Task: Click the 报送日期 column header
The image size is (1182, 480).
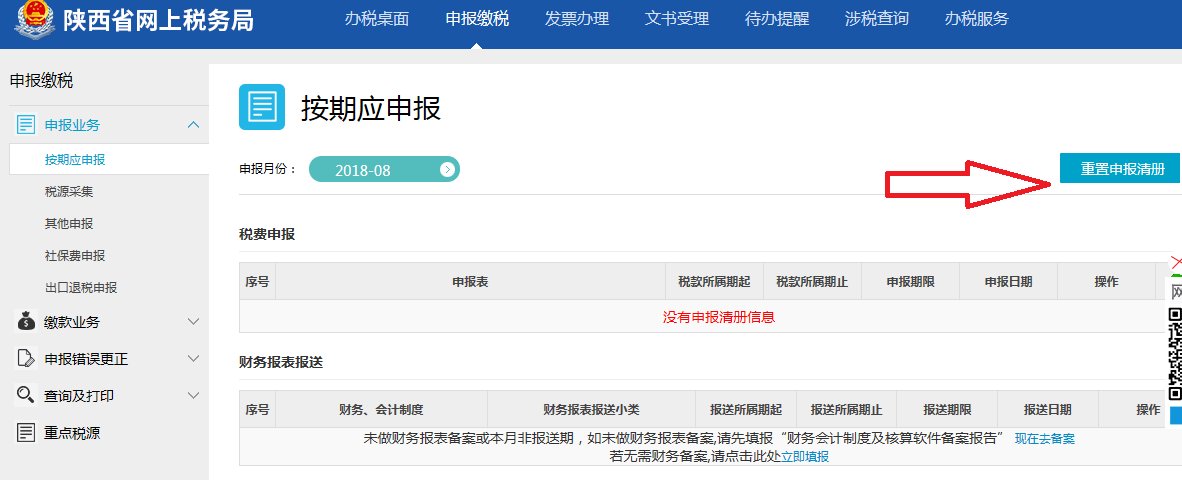Action: (1048, 410)
